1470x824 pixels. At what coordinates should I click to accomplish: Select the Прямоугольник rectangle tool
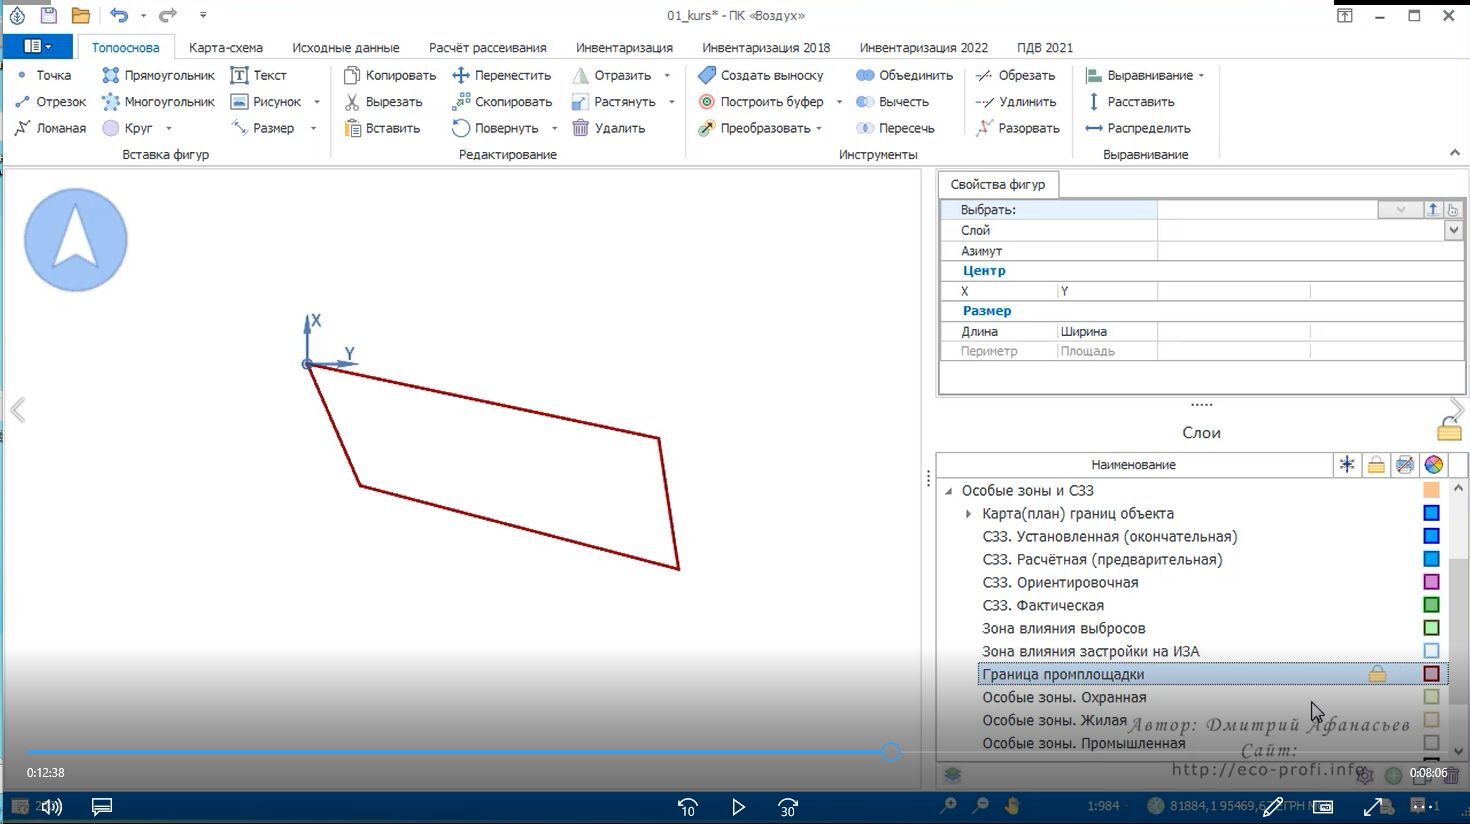pos(158,75)
